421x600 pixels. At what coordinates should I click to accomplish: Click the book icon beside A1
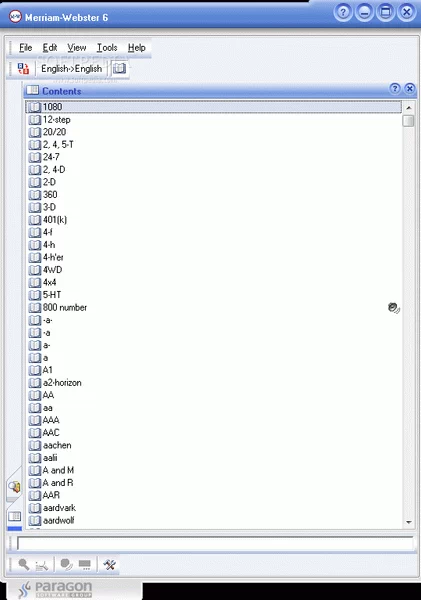35,370
